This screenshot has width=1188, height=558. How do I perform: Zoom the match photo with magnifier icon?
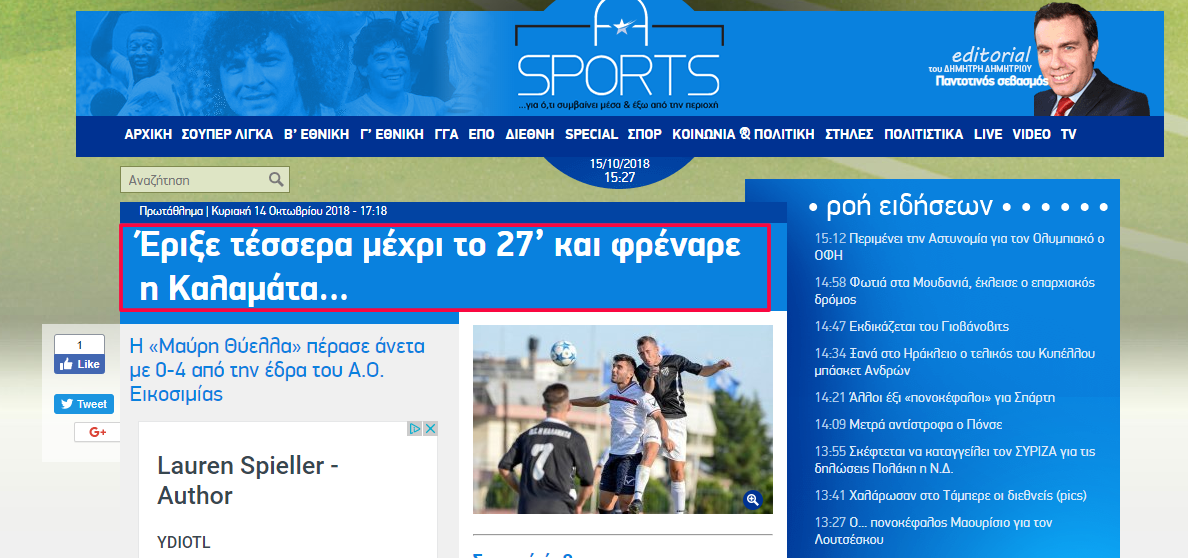pyautogui.click(x=752, y=499)
